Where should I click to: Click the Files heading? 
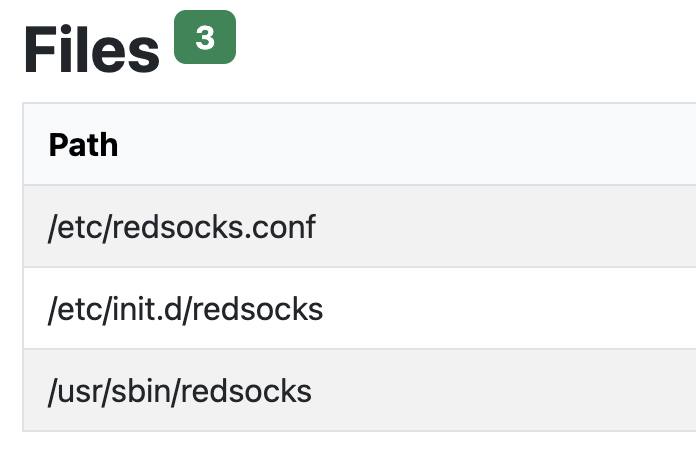pos(92,50)
